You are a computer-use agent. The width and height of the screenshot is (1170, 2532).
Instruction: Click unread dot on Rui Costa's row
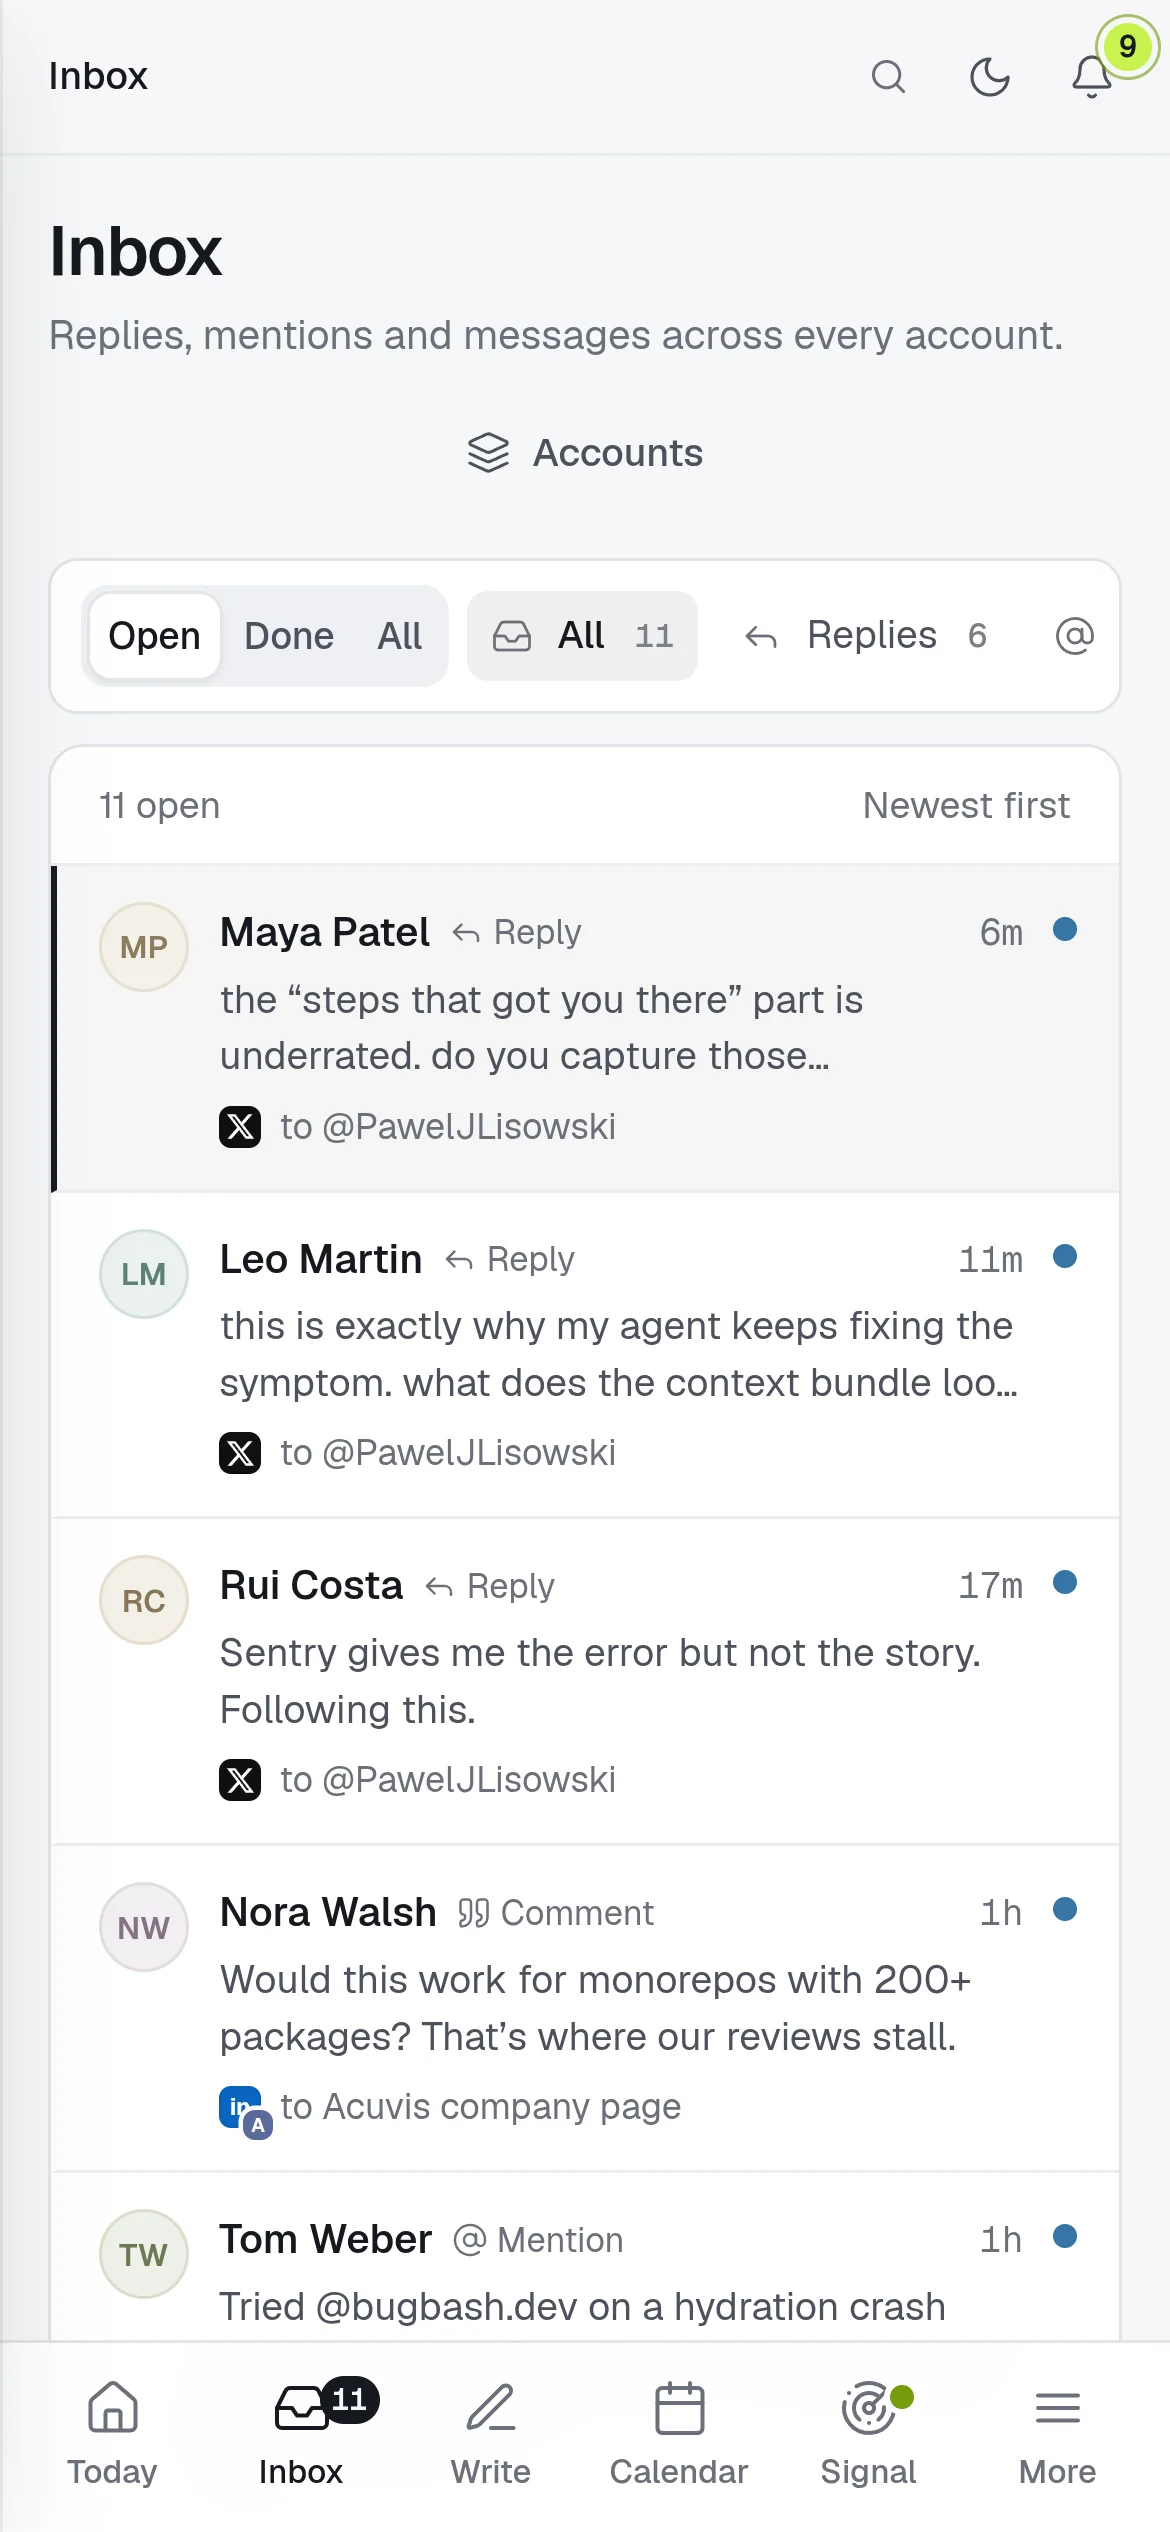coord(1065,1582)
